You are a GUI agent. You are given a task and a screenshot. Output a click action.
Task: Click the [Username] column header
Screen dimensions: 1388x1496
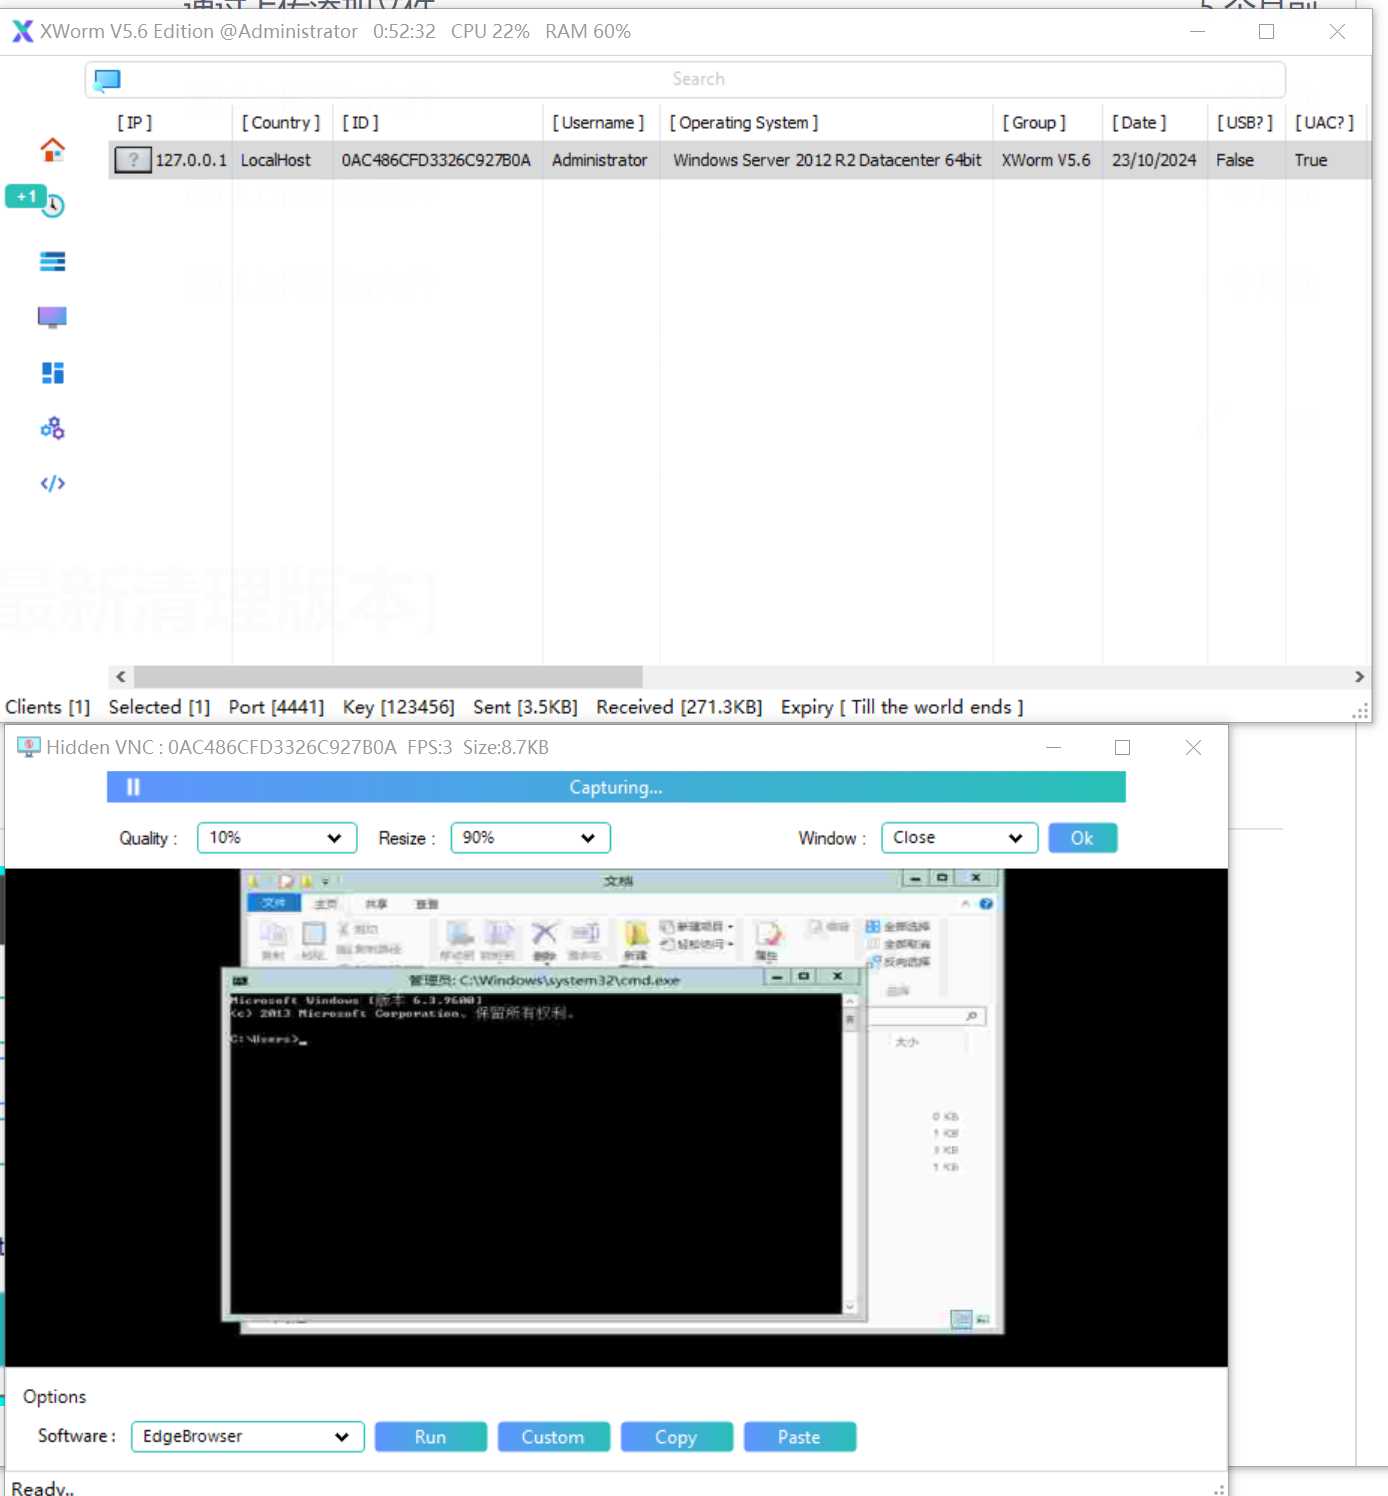click(x=599, y=123)
